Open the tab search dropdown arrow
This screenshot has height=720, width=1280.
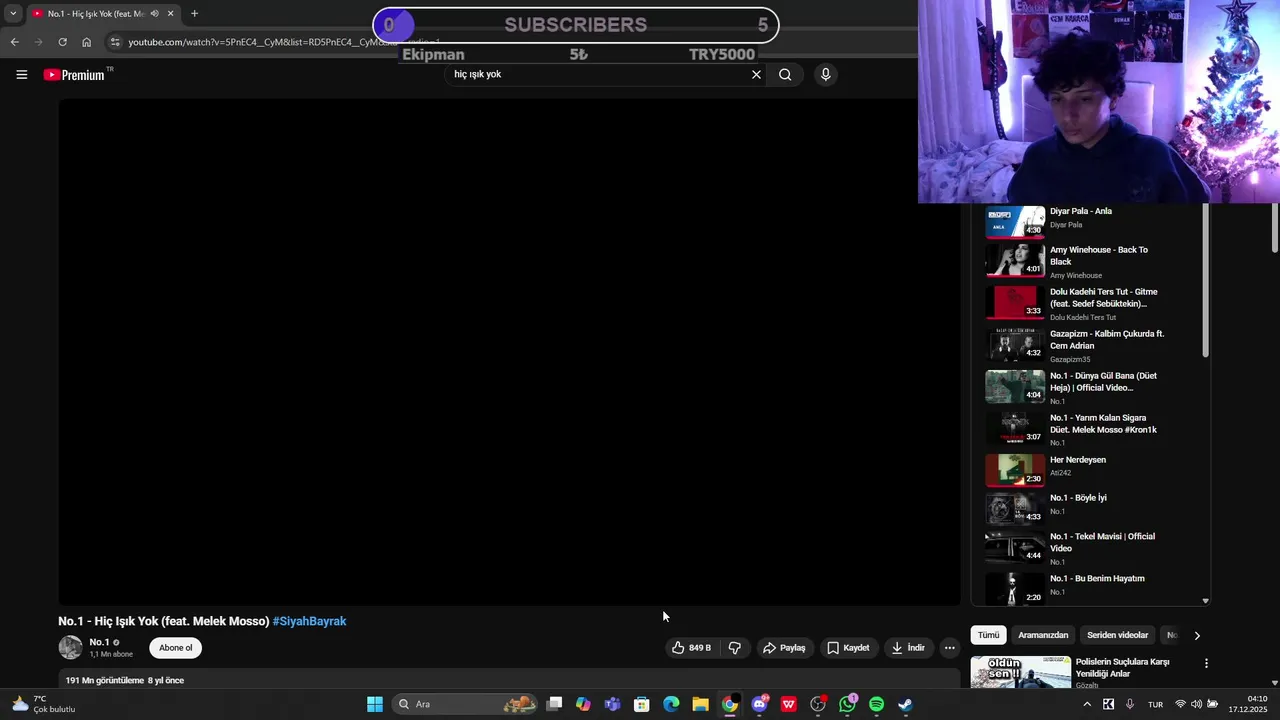[x=13, y=14]
